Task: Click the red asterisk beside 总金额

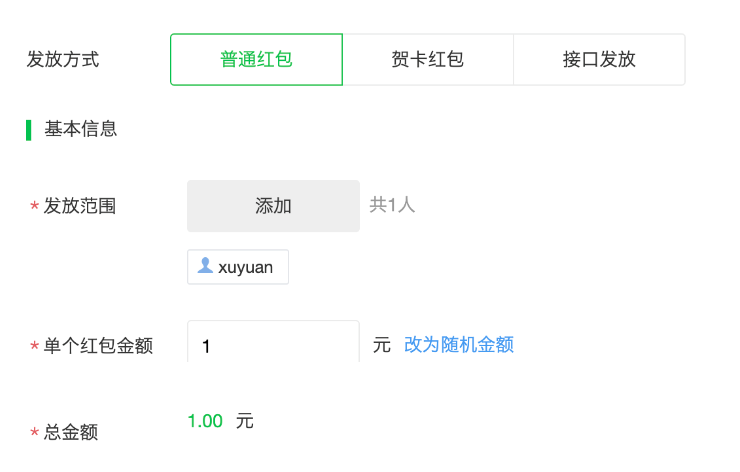Action: 34,432
